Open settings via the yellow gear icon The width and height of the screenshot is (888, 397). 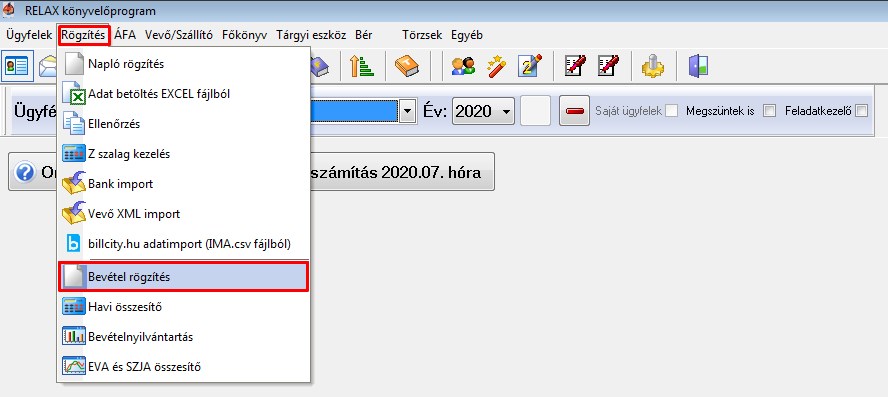tap(652, 66)
